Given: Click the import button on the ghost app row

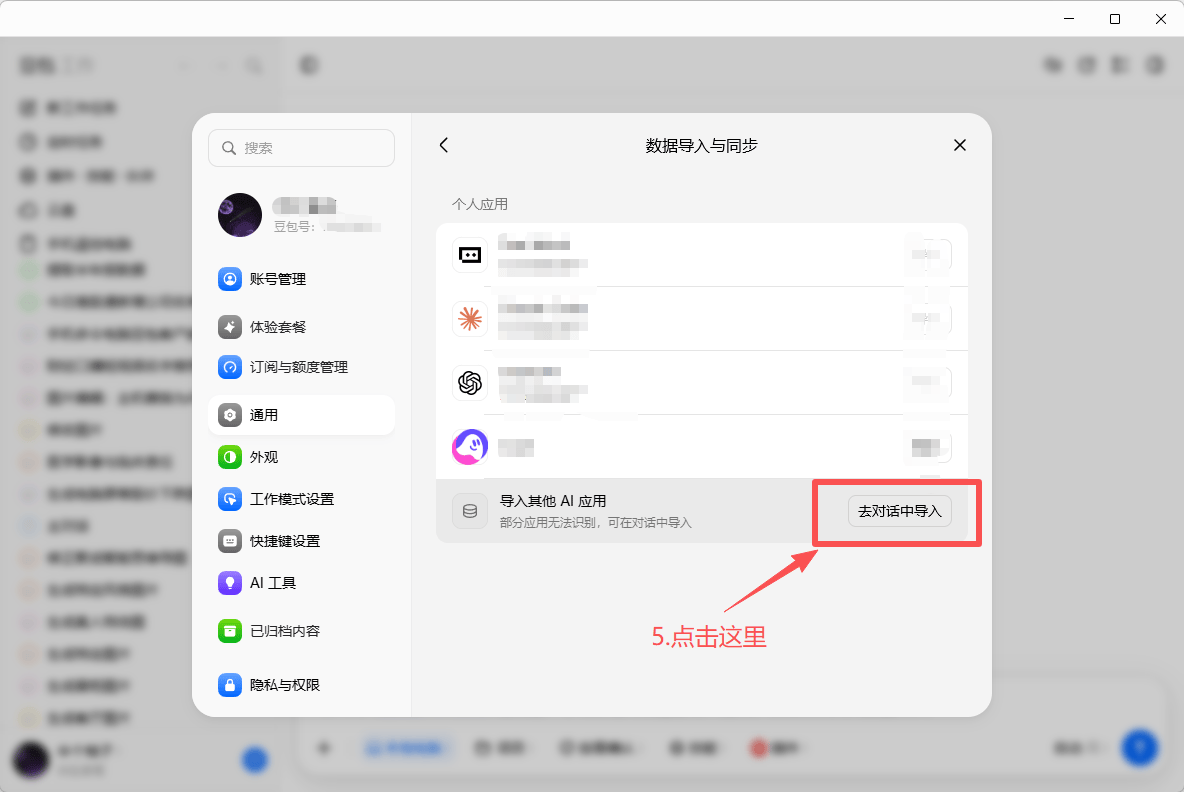Looking at the screenshot, I should [x=928, y=448].
